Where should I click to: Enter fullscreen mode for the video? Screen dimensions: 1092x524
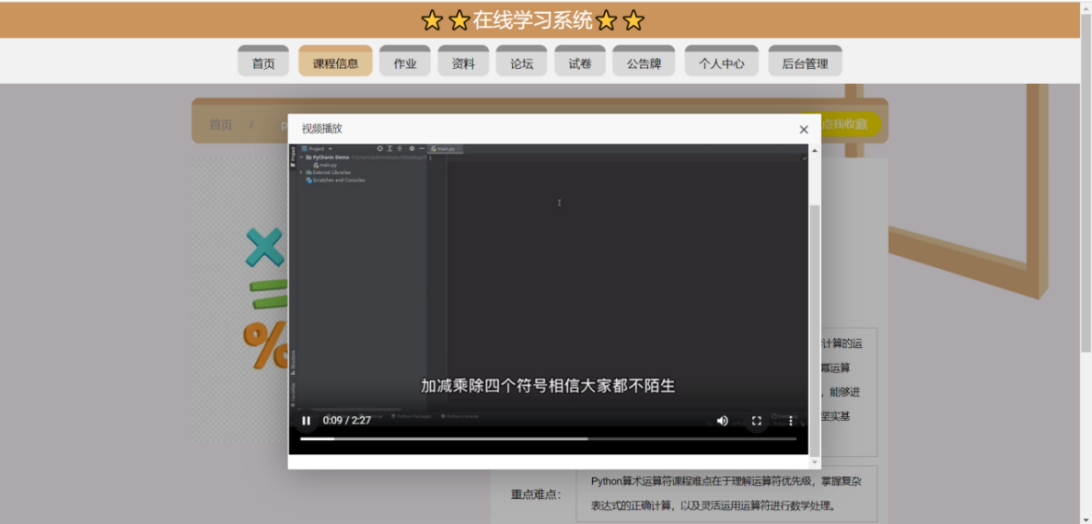click(x=756, y=421)
